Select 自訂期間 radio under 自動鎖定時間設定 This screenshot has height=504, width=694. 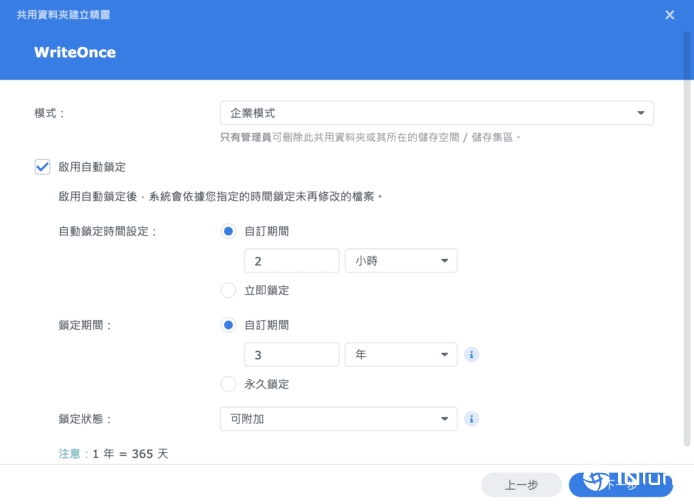point(228,231)
